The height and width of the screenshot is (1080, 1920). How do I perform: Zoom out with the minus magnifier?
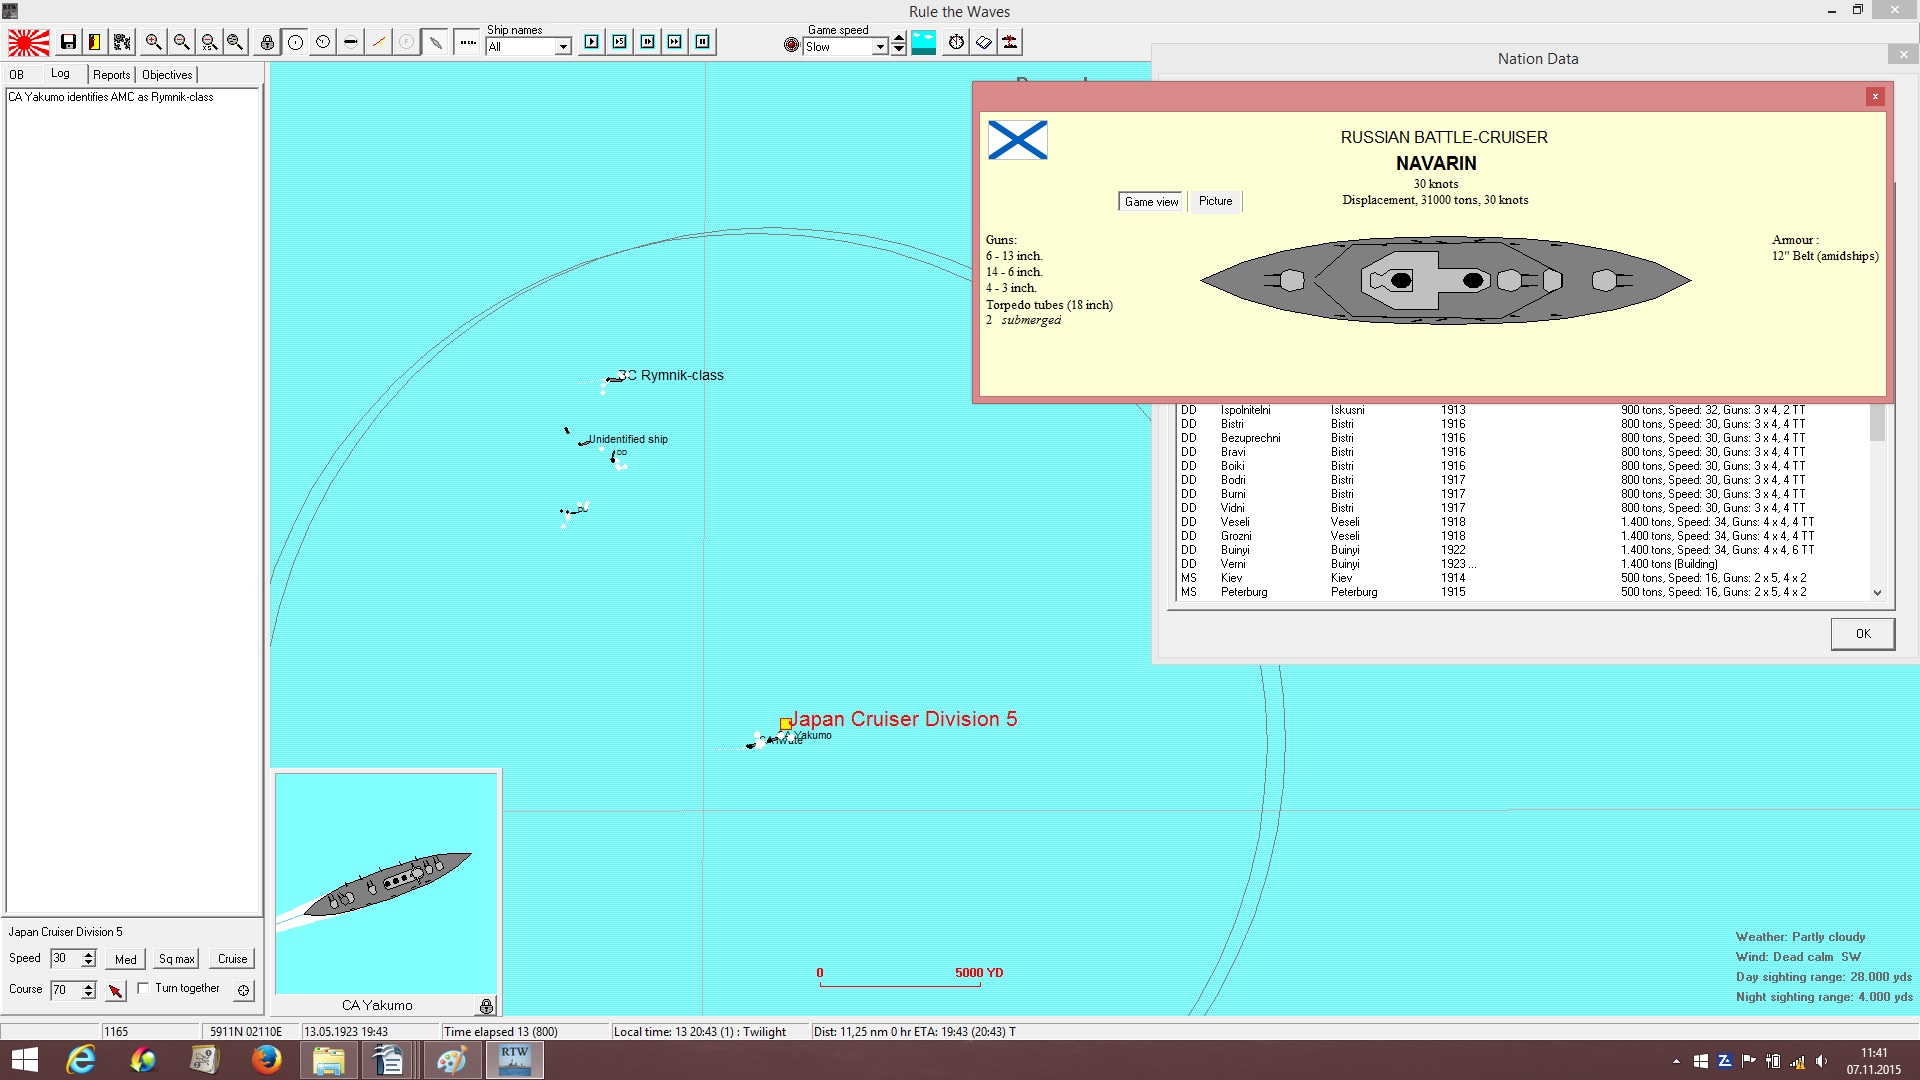[x=181, y=42]
